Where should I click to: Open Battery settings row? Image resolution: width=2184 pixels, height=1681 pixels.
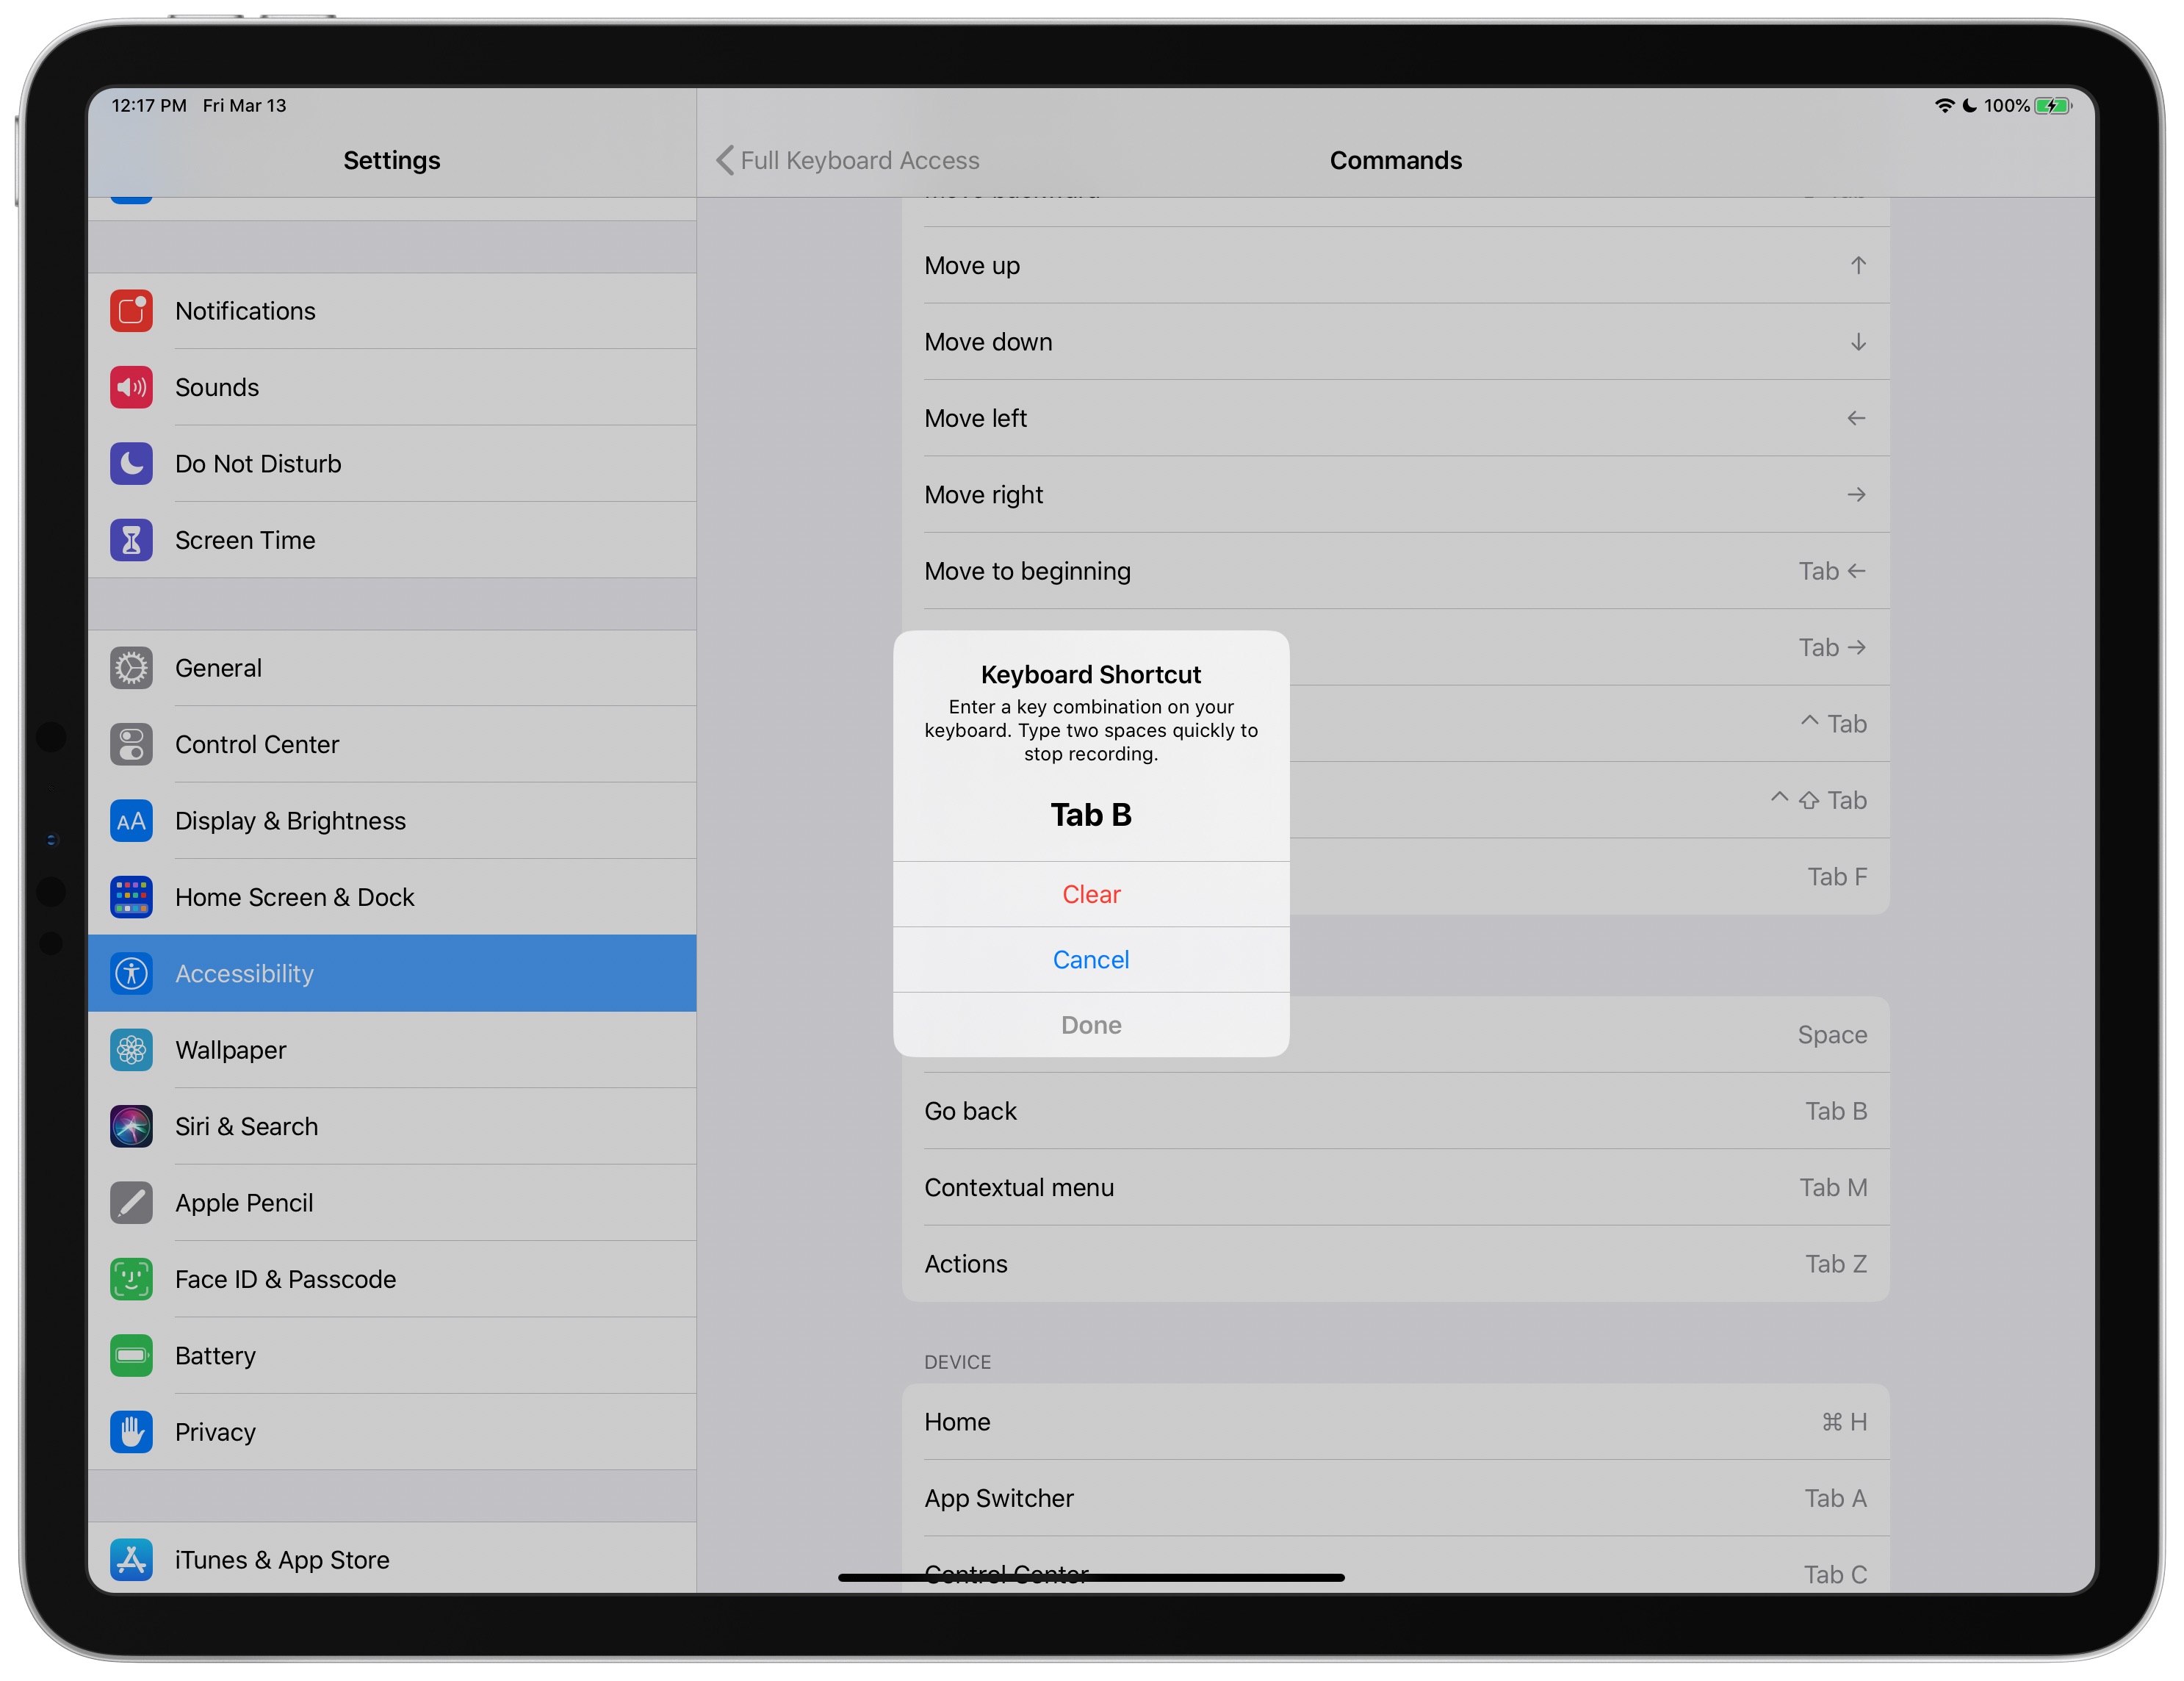[392, 1356]
